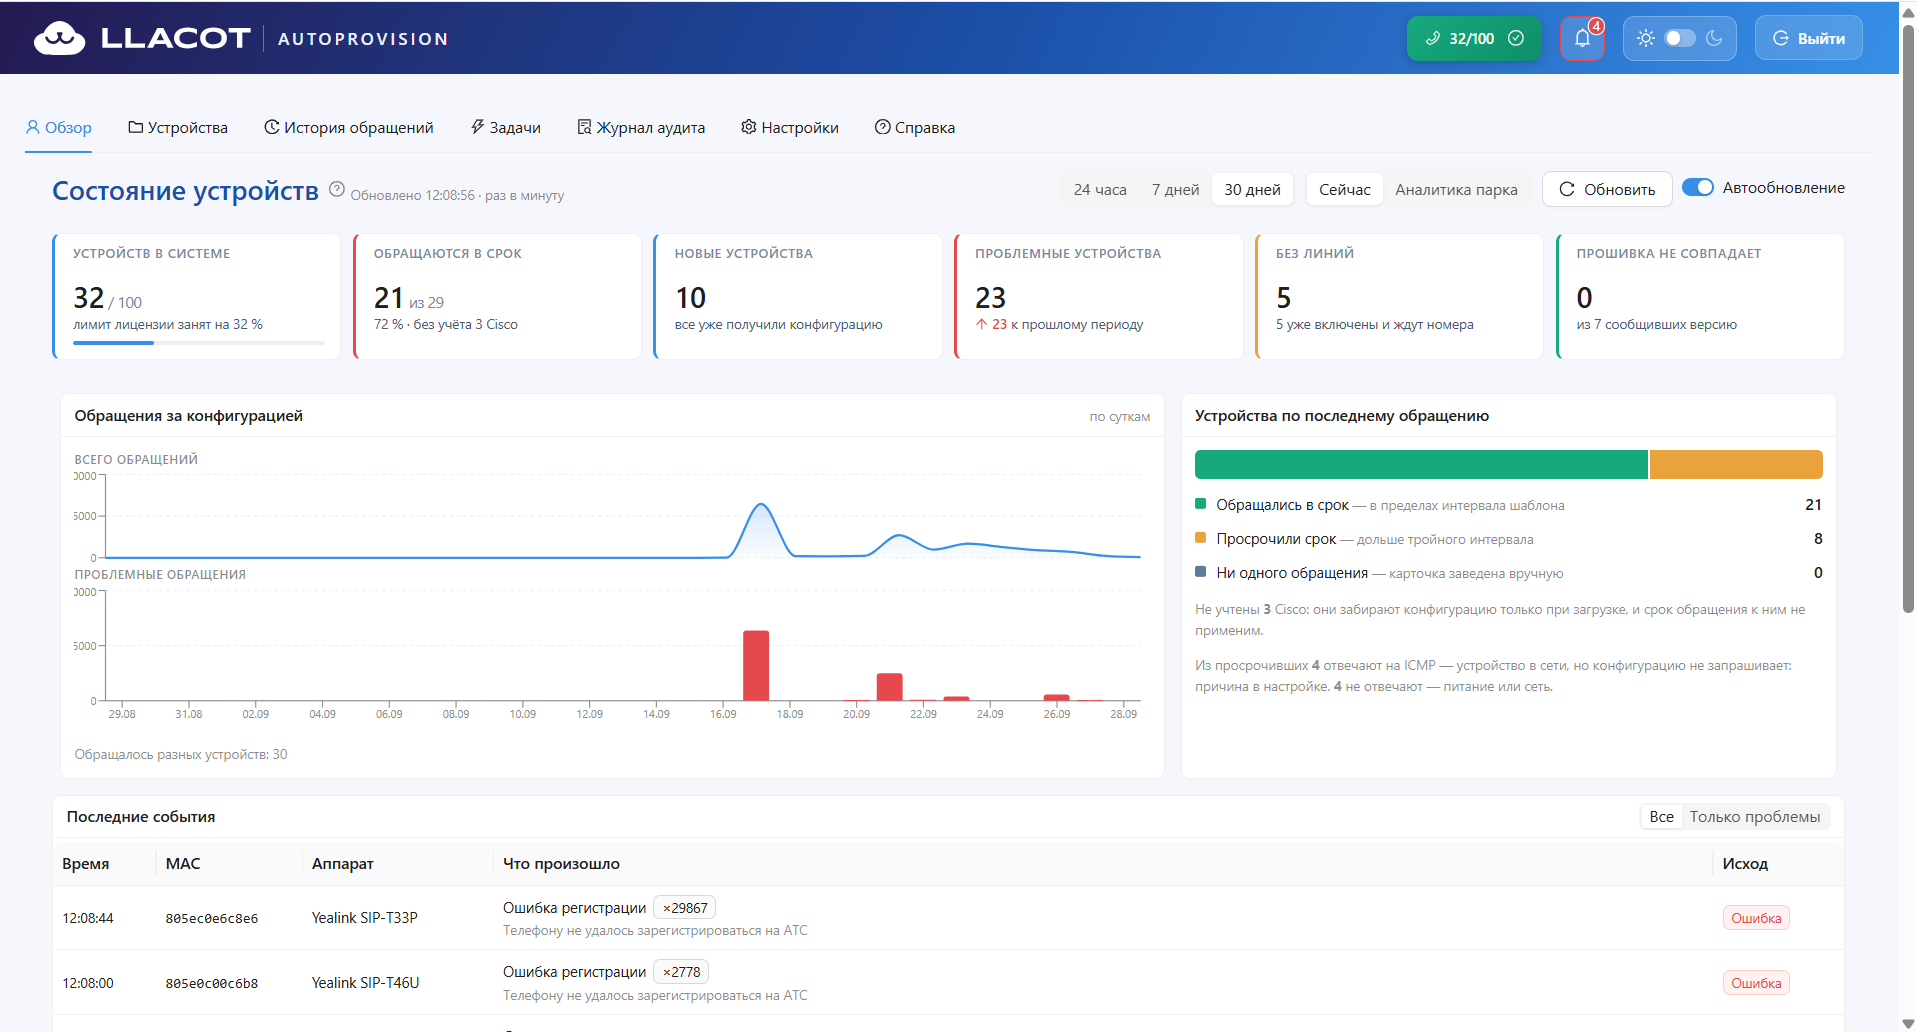Click the LLACOT cloud logo icon

pyautogui.click(x=59, y=38)
